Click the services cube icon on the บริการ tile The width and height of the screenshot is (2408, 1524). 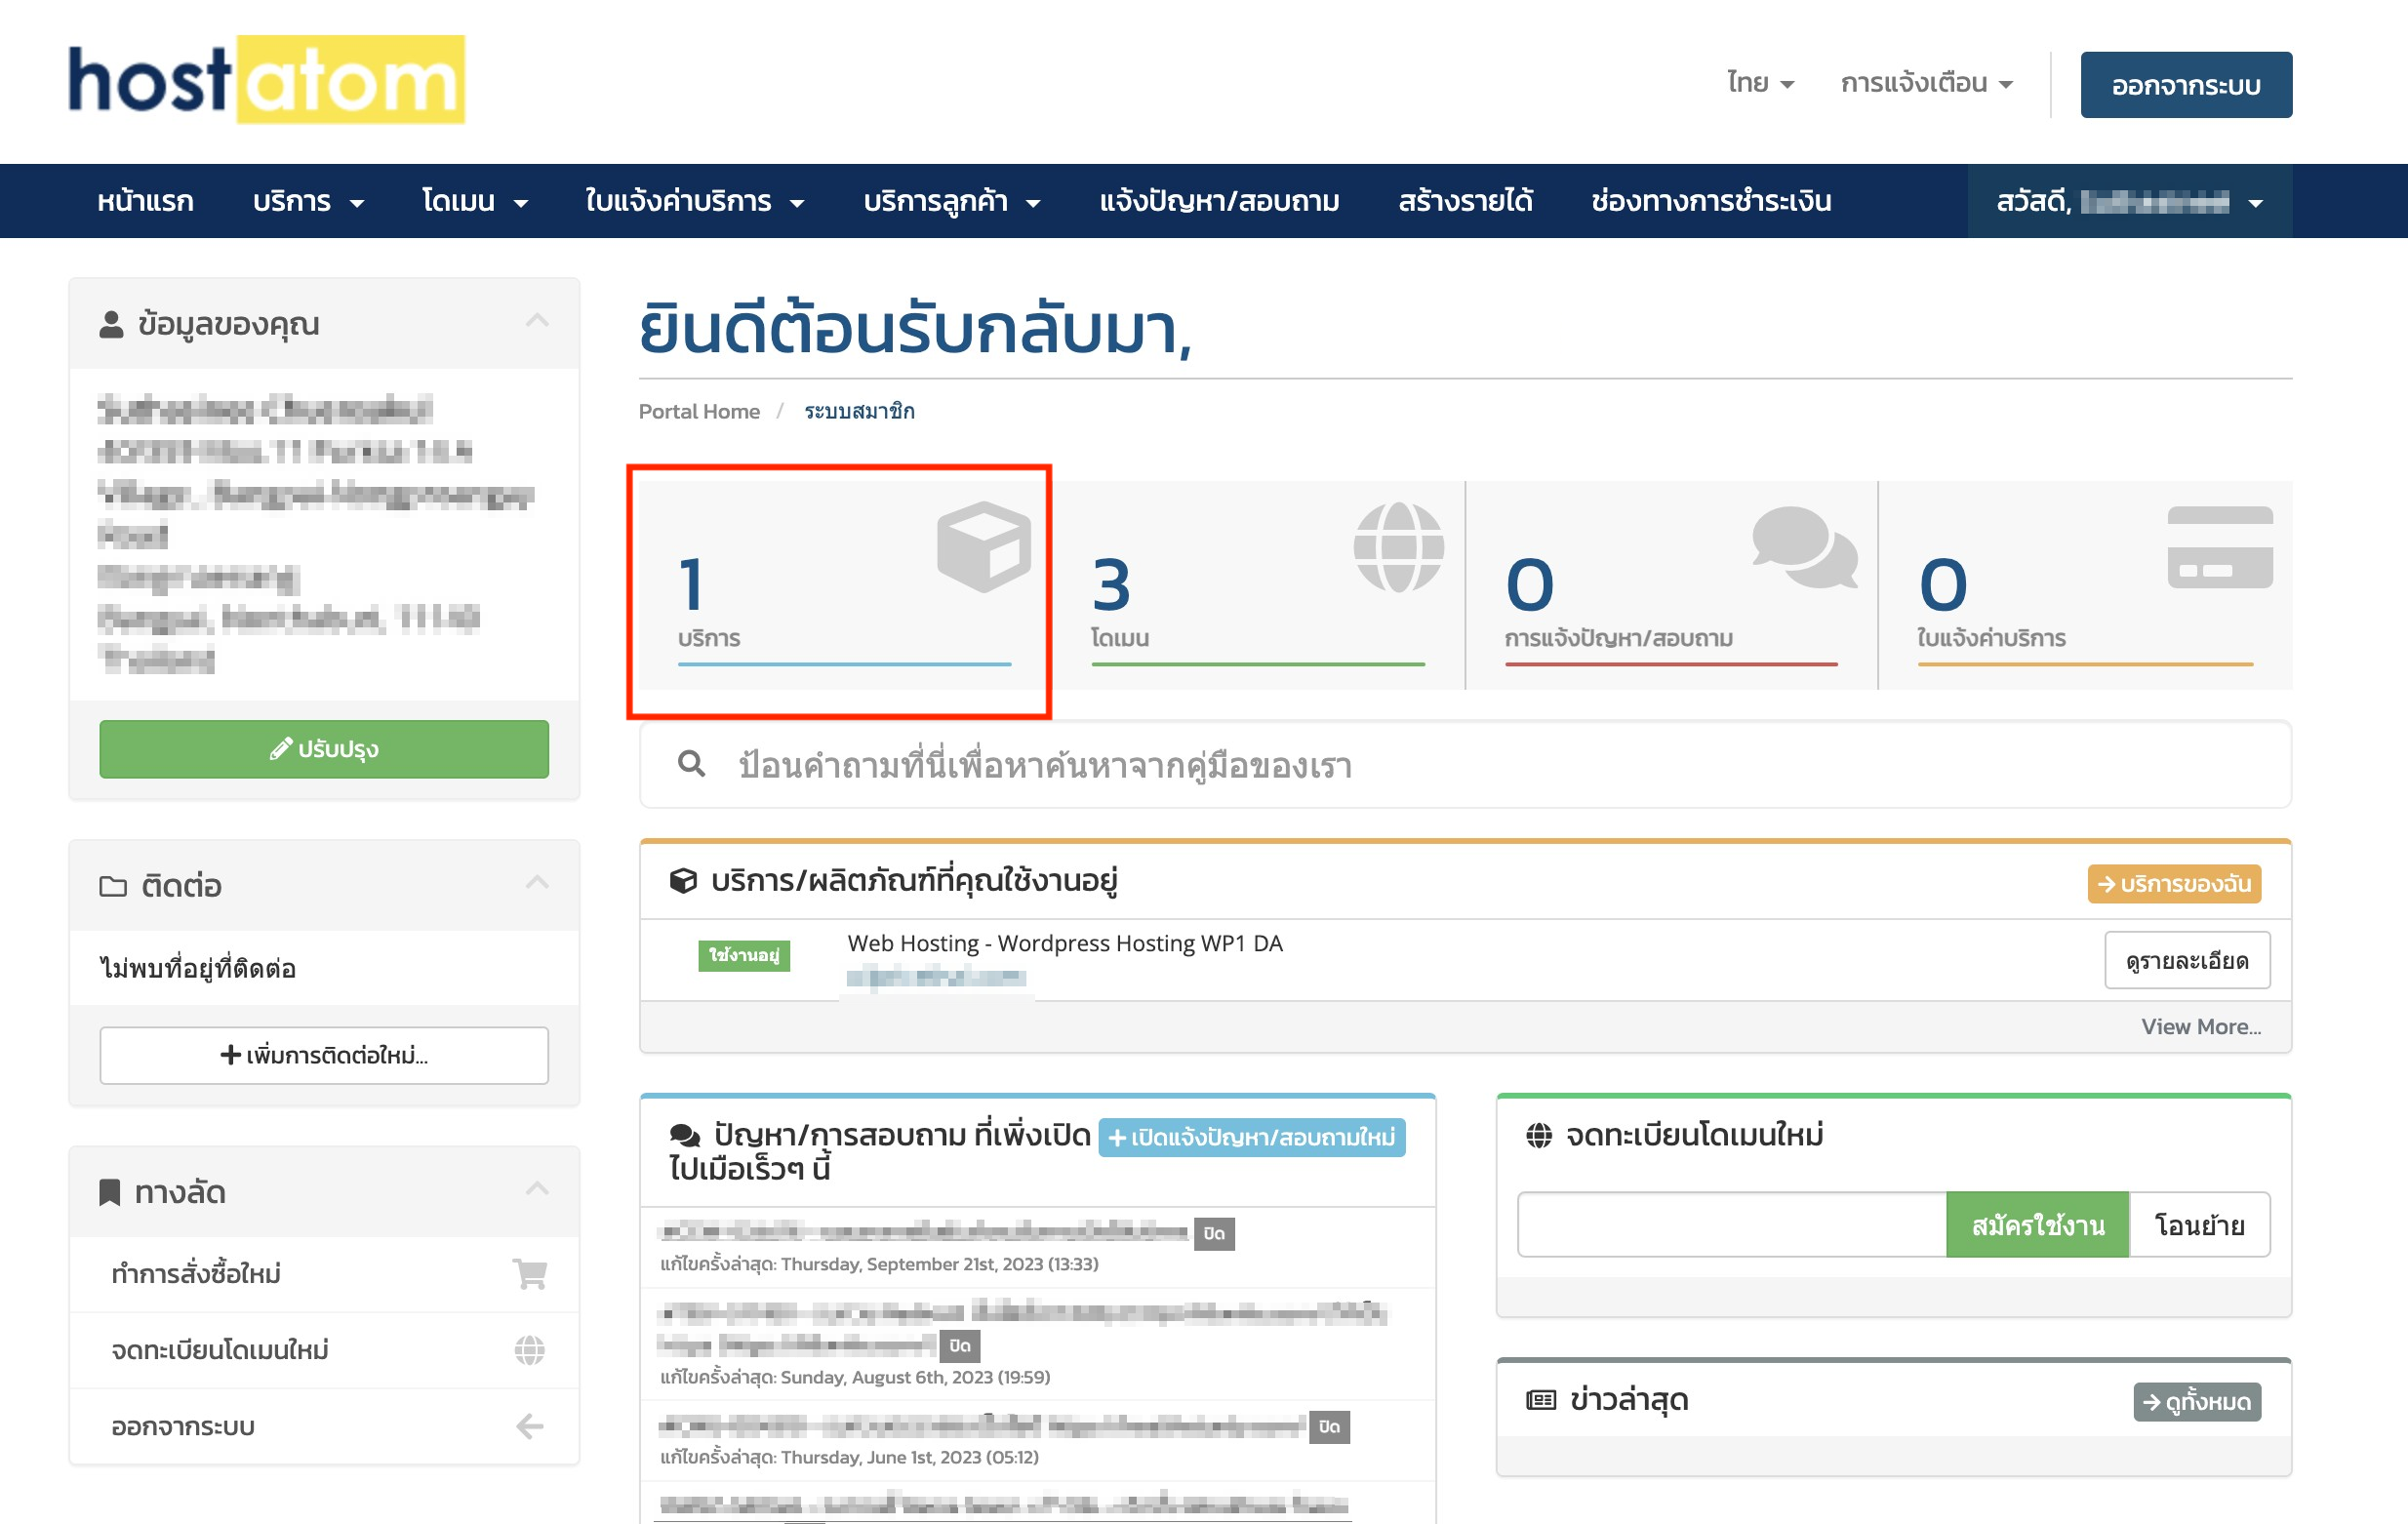click(x=983, y=546)
